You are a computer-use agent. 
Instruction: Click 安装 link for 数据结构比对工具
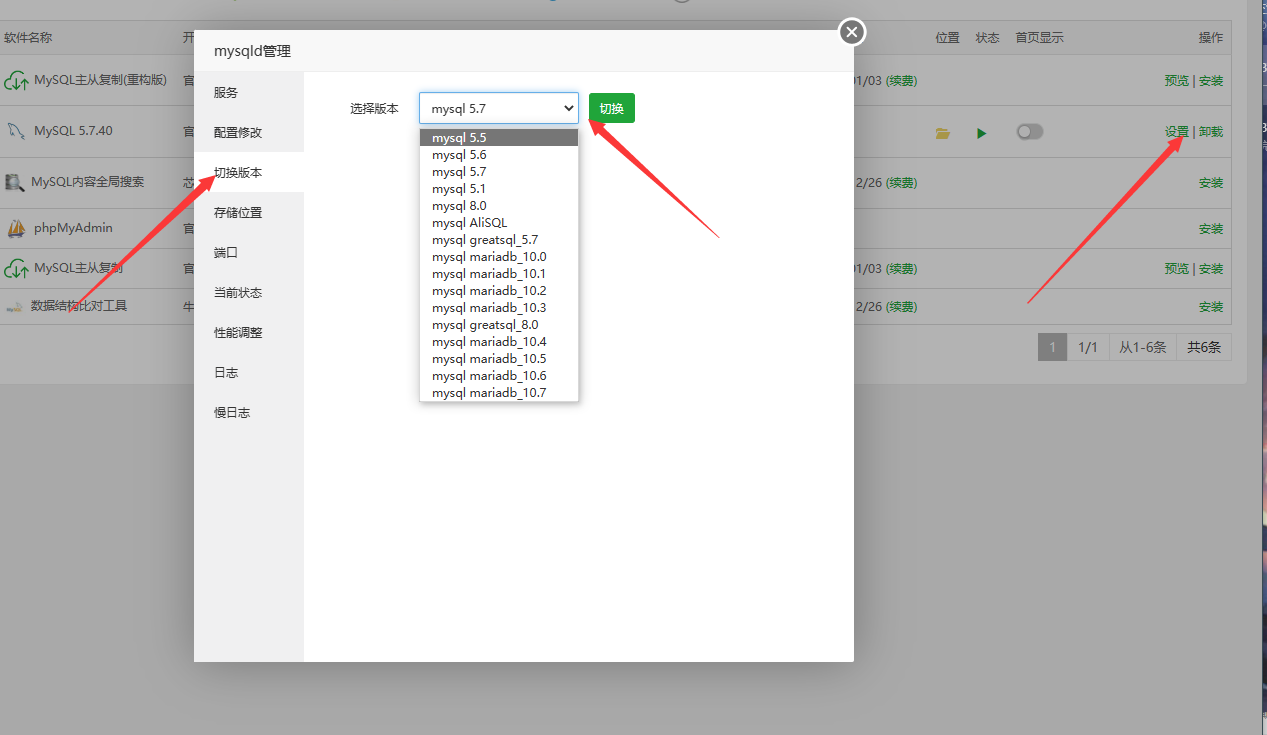click(1211, 307)
